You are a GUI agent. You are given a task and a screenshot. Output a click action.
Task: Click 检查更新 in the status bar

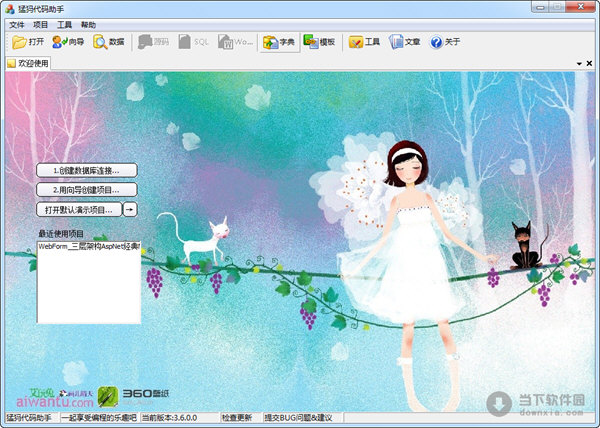pos(236,418)
